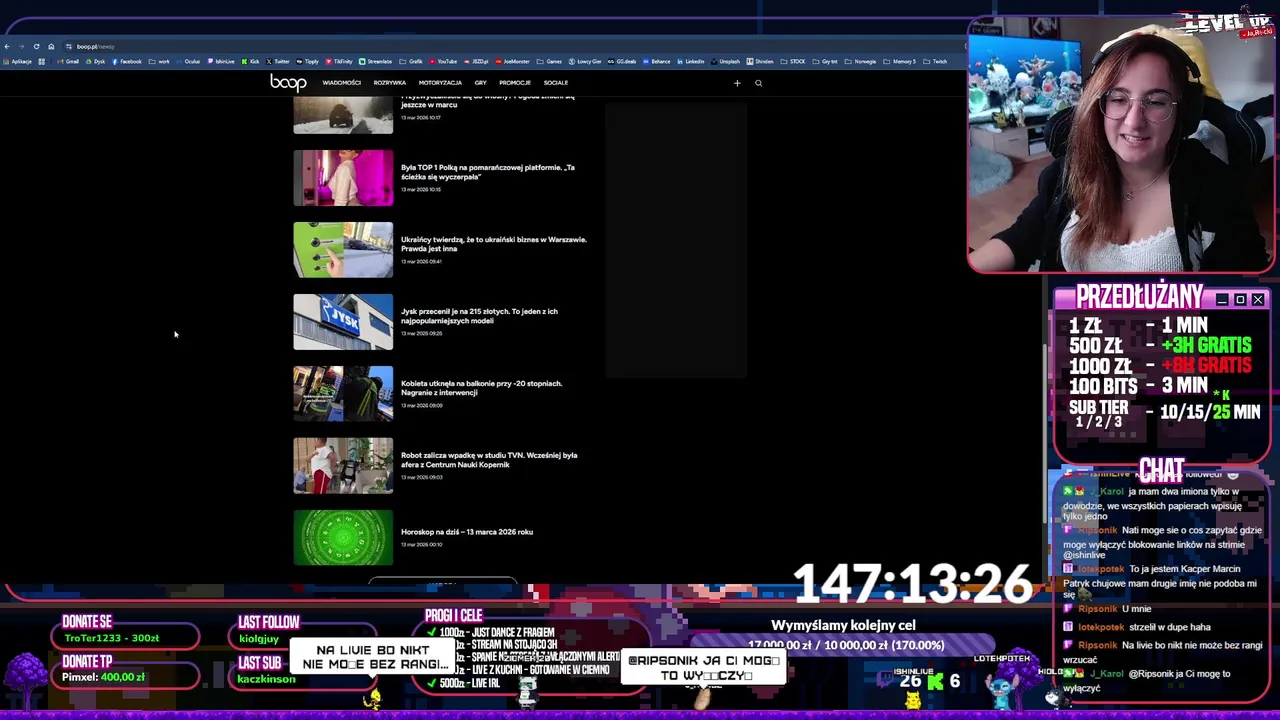Expand the Norwegia bookmarks folder
This screenshot has width=1280, height=720.
coord(861,62)
